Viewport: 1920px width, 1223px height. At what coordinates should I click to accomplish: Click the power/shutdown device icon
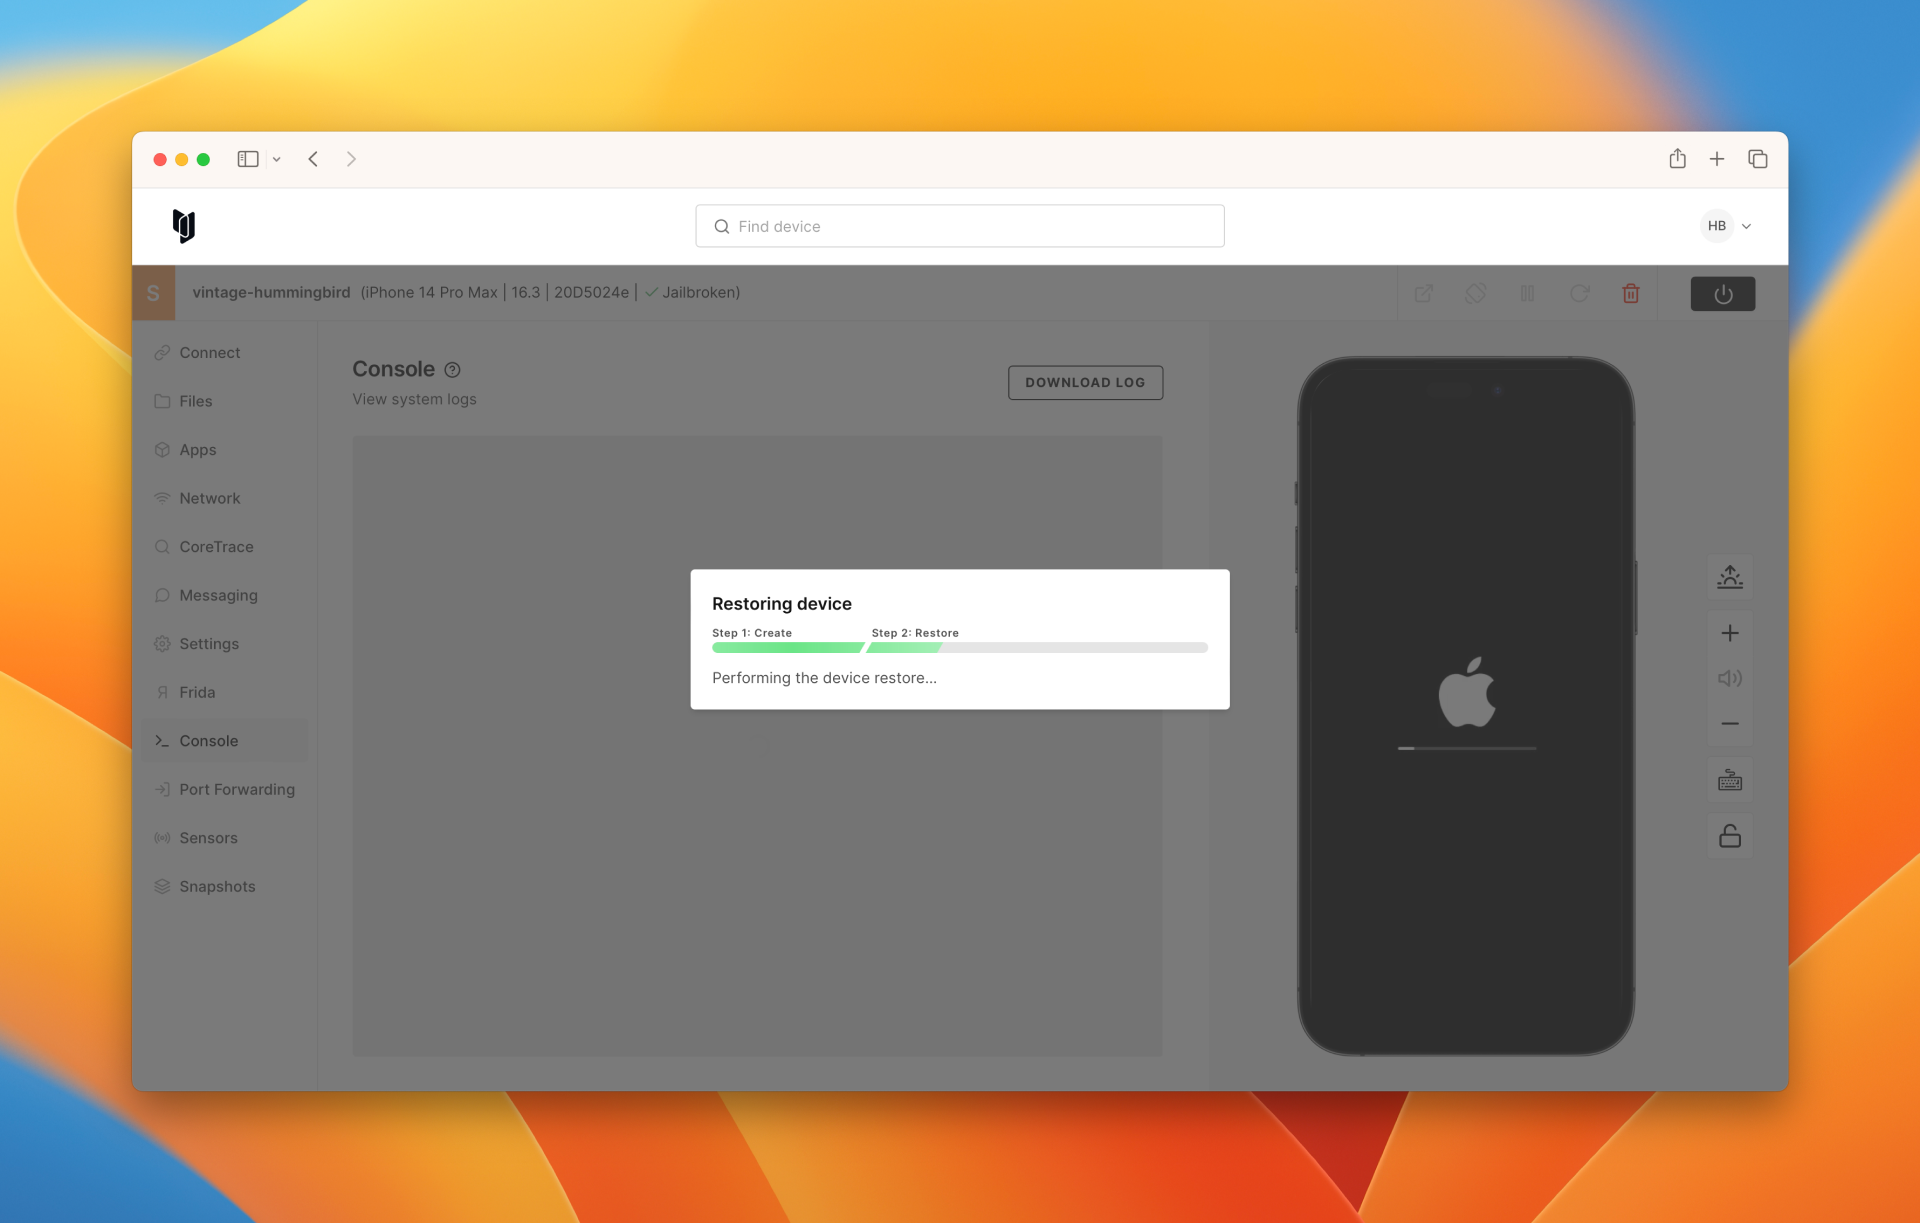coord(1723,292)
